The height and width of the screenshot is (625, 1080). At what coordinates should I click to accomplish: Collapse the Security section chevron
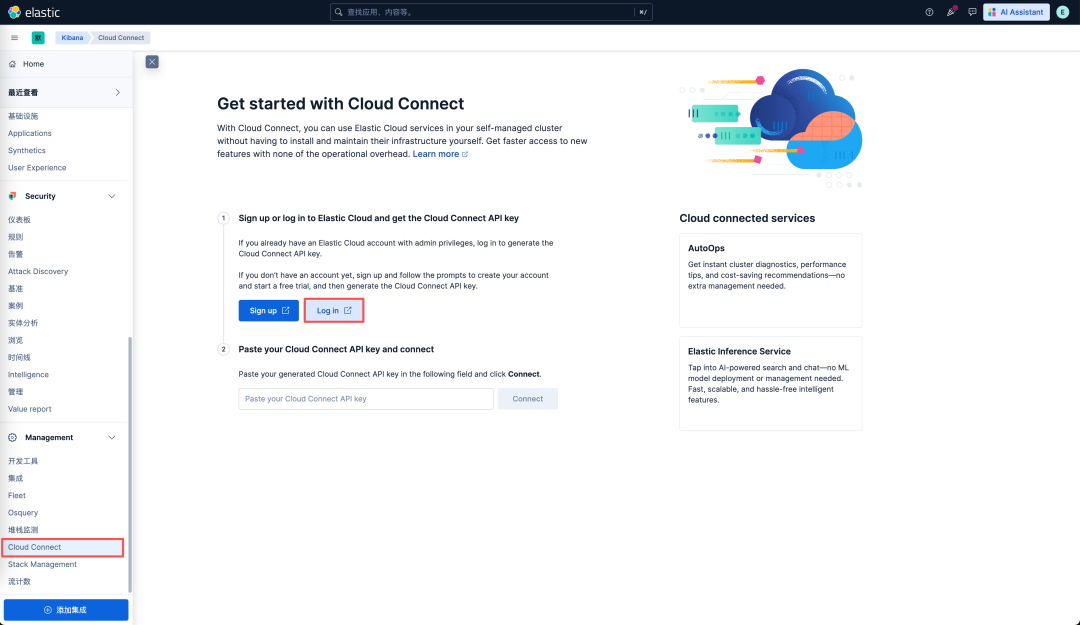click(112, 196)
